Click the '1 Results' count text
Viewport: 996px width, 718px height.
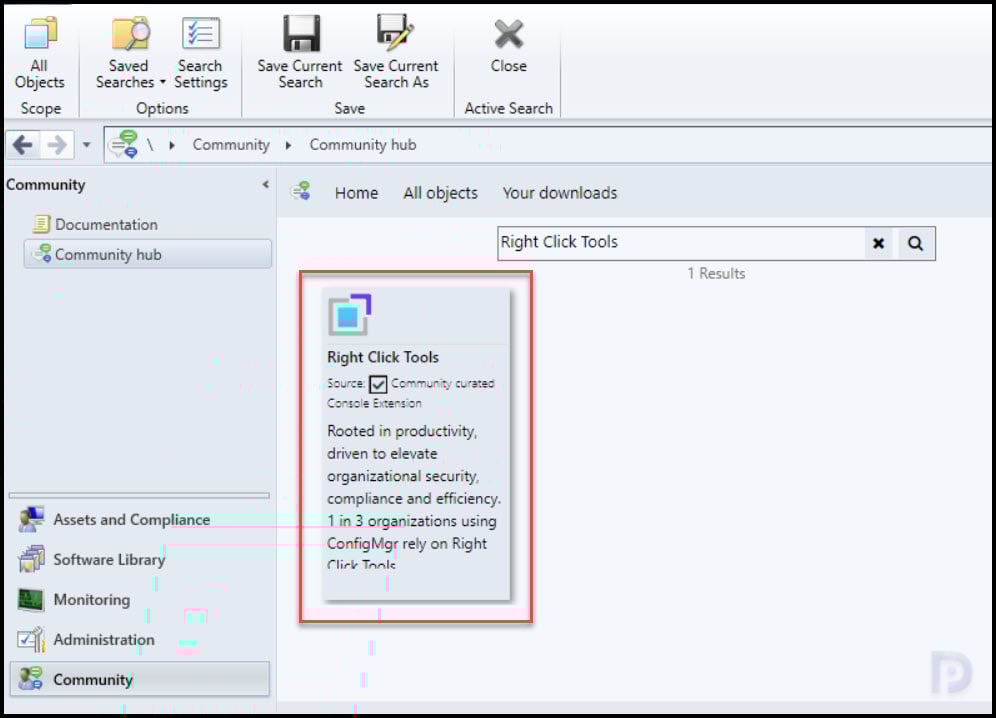point(716,274)
